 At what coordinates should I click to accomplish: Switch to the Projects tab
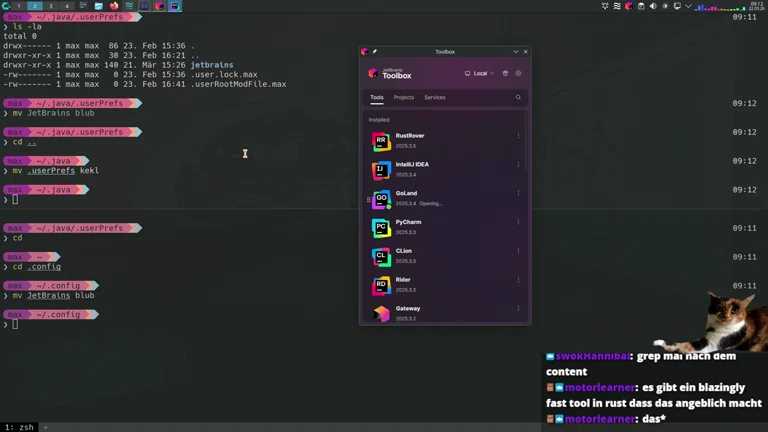pyautogui.click(x=403, y=98)
